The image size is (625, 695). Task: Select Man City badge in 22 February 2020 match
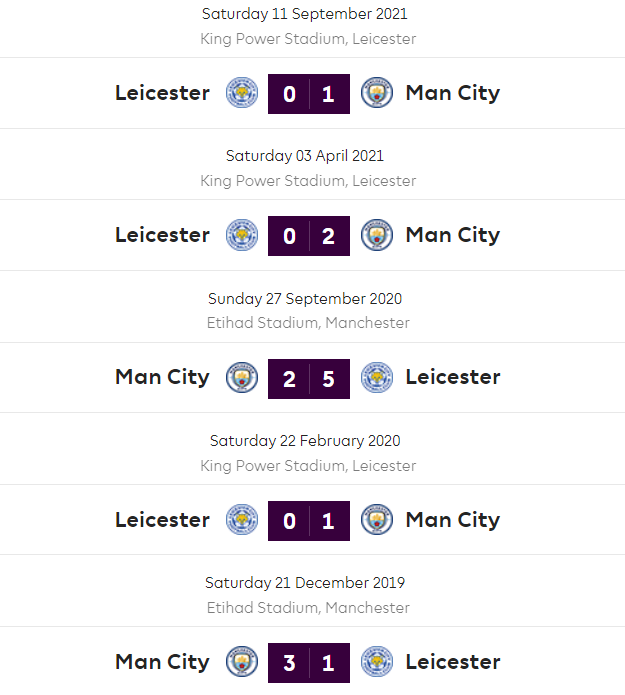coord(377,520)
